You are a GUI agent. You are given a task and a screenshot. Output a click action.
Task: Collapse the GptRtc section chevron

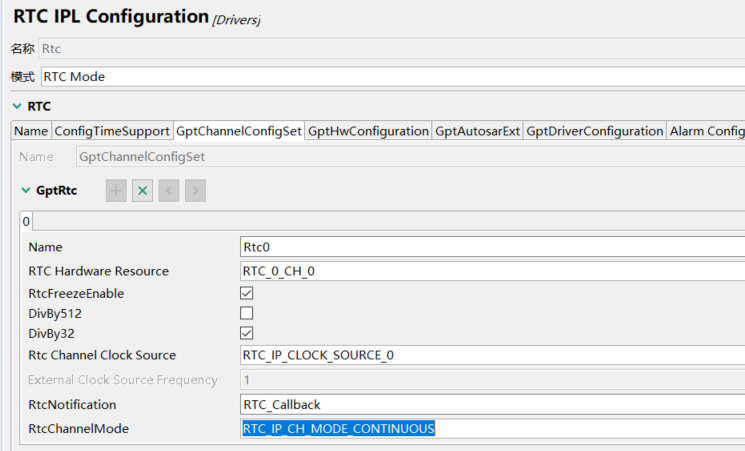point(26,190)
